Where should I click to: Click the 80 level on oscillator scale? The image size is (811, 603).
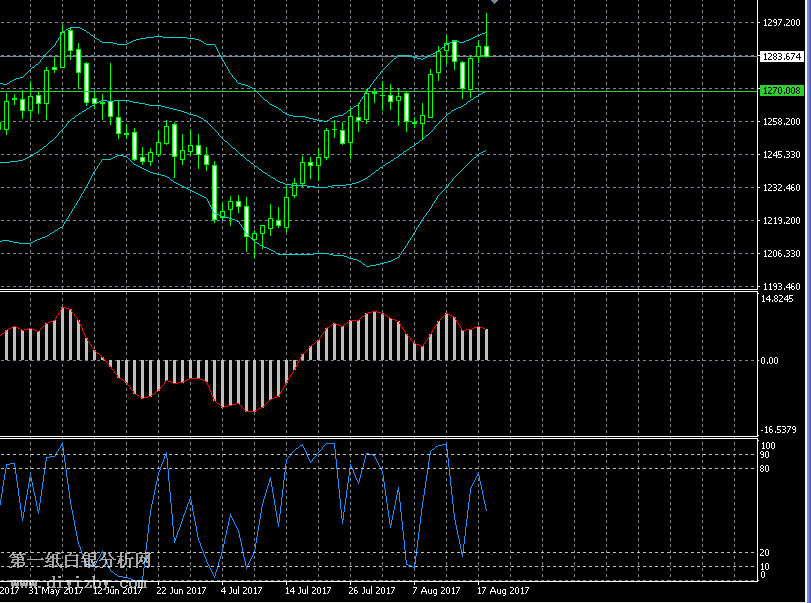click(x=765, y=468)
